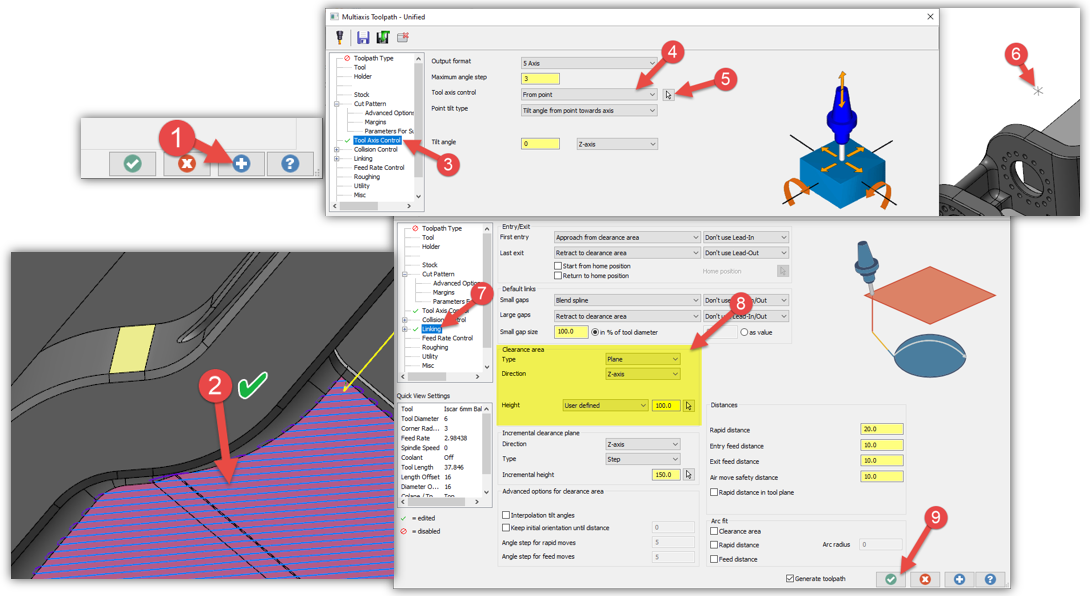Screen dimensions: 1090x596
Task: Click Rapid distance 20.0 field under Distances
Action: click(x=881, y=429)
